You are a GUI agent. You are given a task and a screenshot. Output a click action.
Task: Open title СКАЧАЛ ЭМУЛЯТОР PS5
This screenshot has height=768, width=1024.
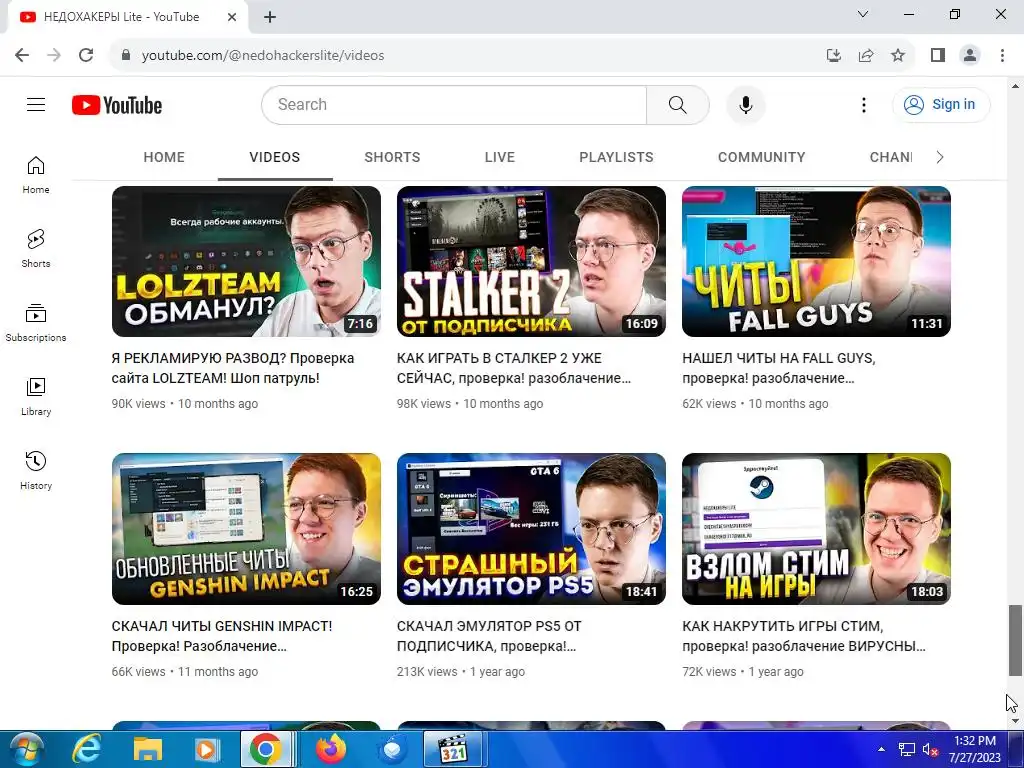(x=489, y=636)
